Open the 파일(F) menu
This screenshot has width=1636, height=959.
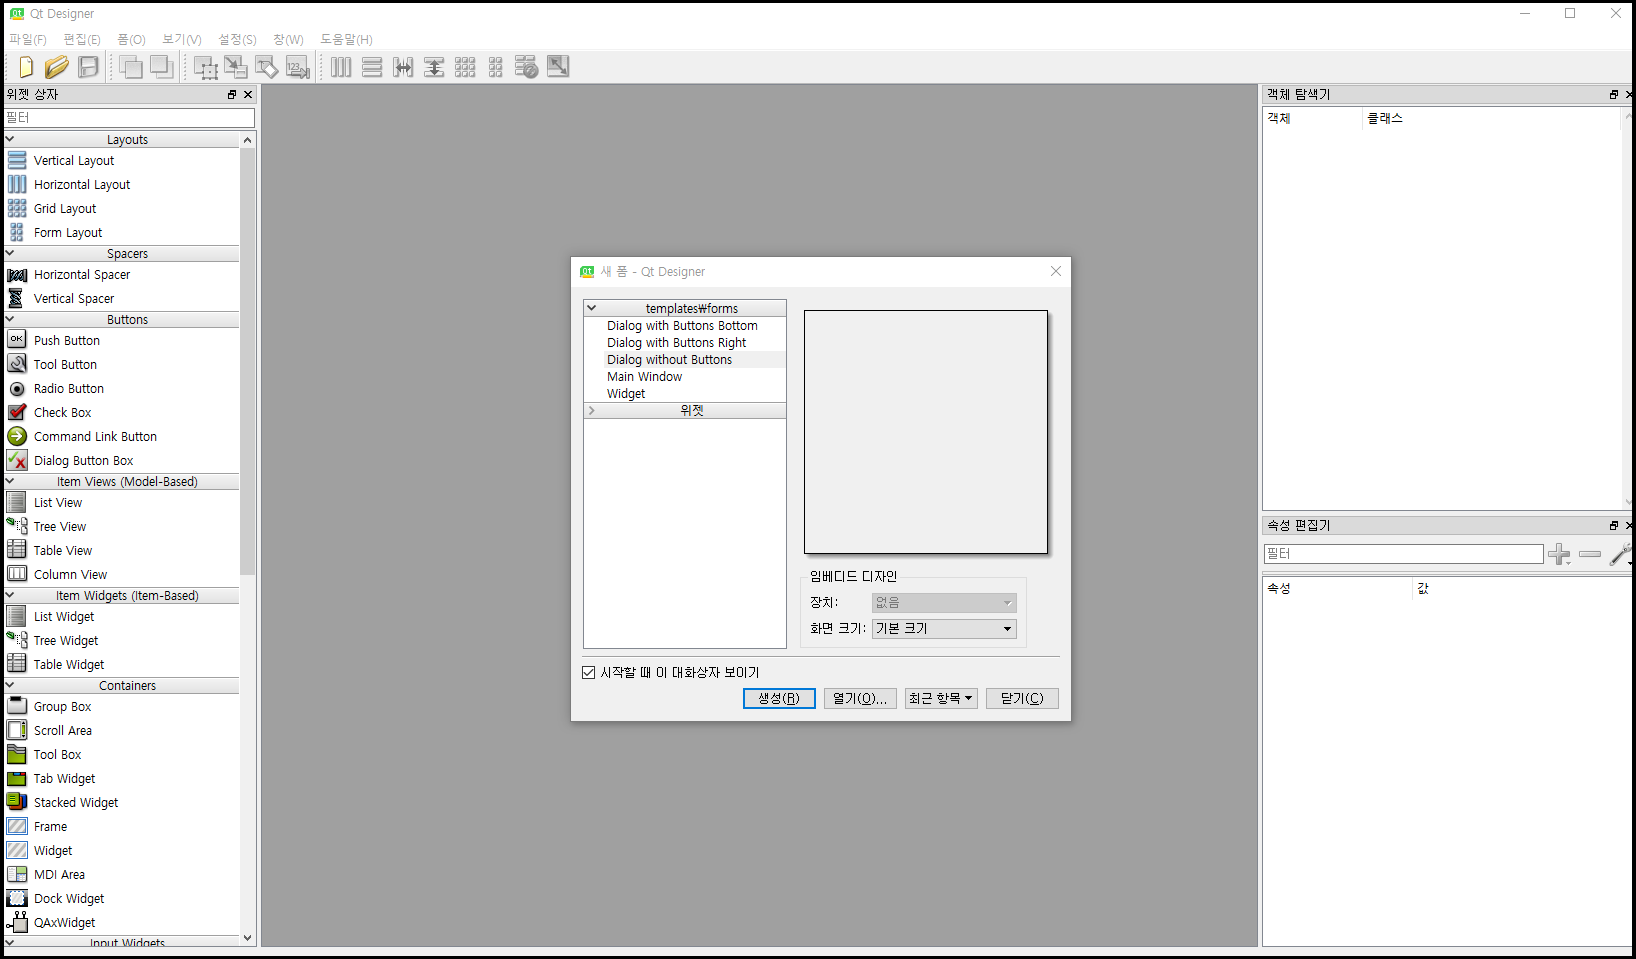(28, 39)
